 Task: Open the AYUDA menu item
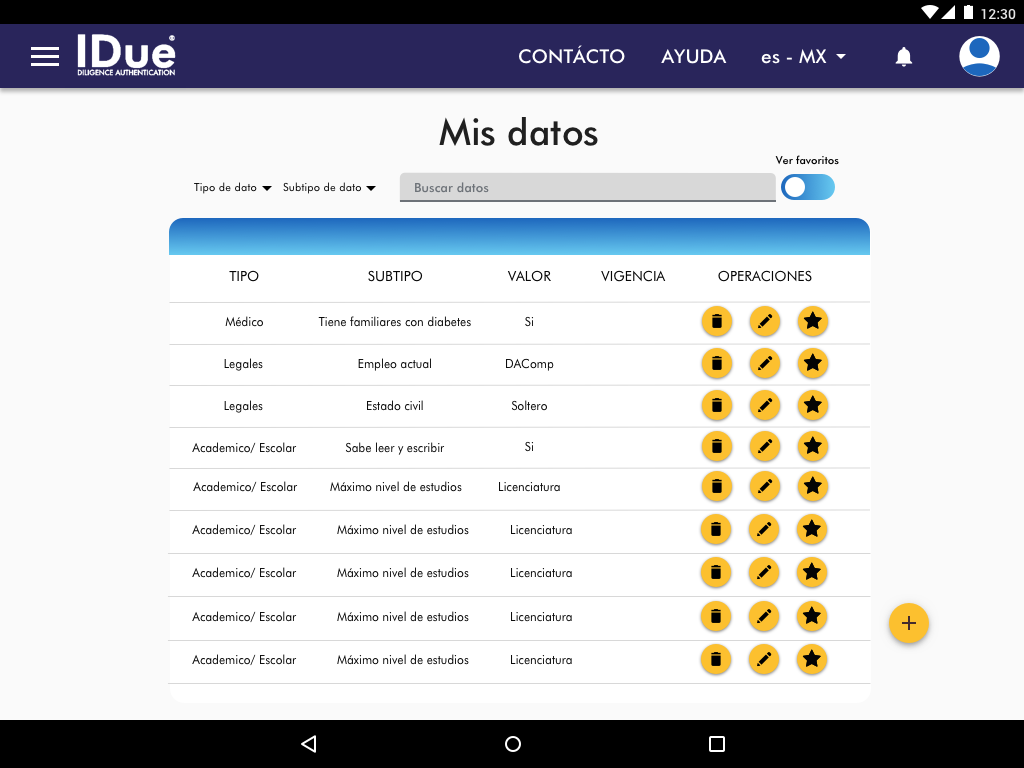tap(693, 57)
